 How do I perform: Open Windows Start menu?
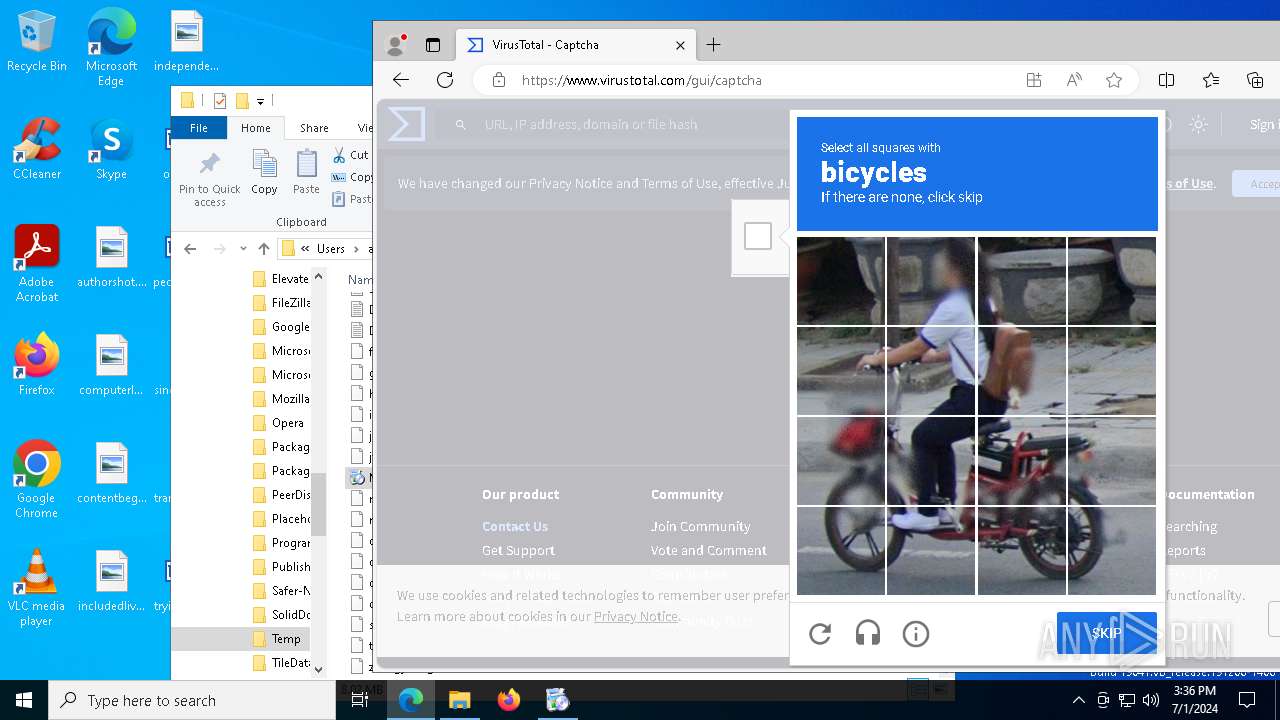pos(24,700)
